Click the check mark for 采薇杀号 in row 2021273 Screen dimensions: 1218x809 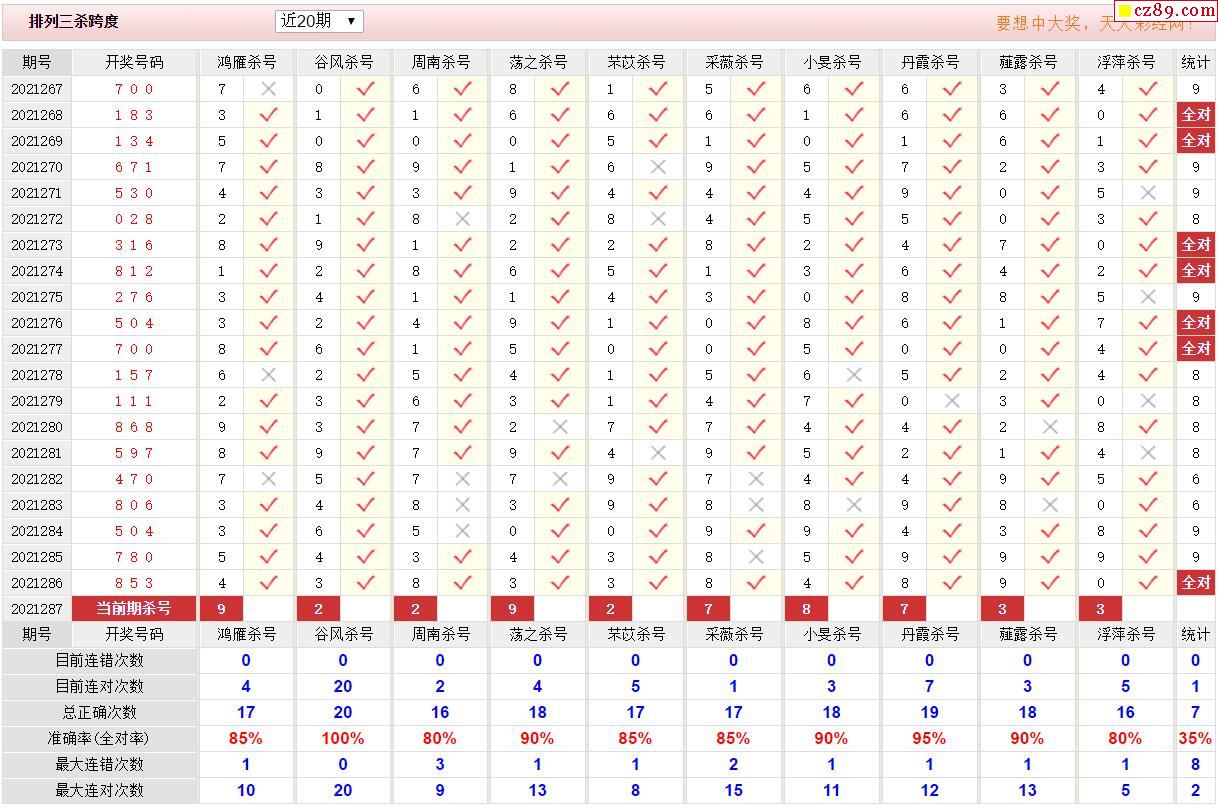pos(756,245)
